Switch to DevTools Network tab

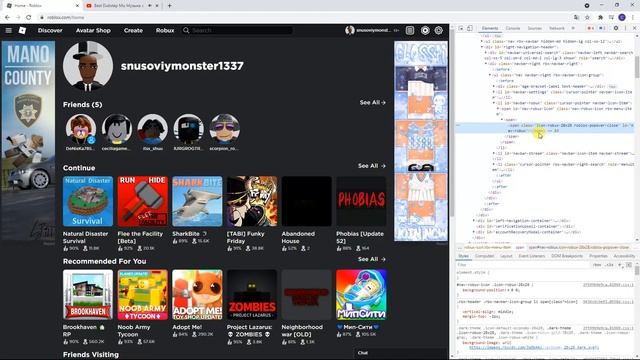(557, 28)
